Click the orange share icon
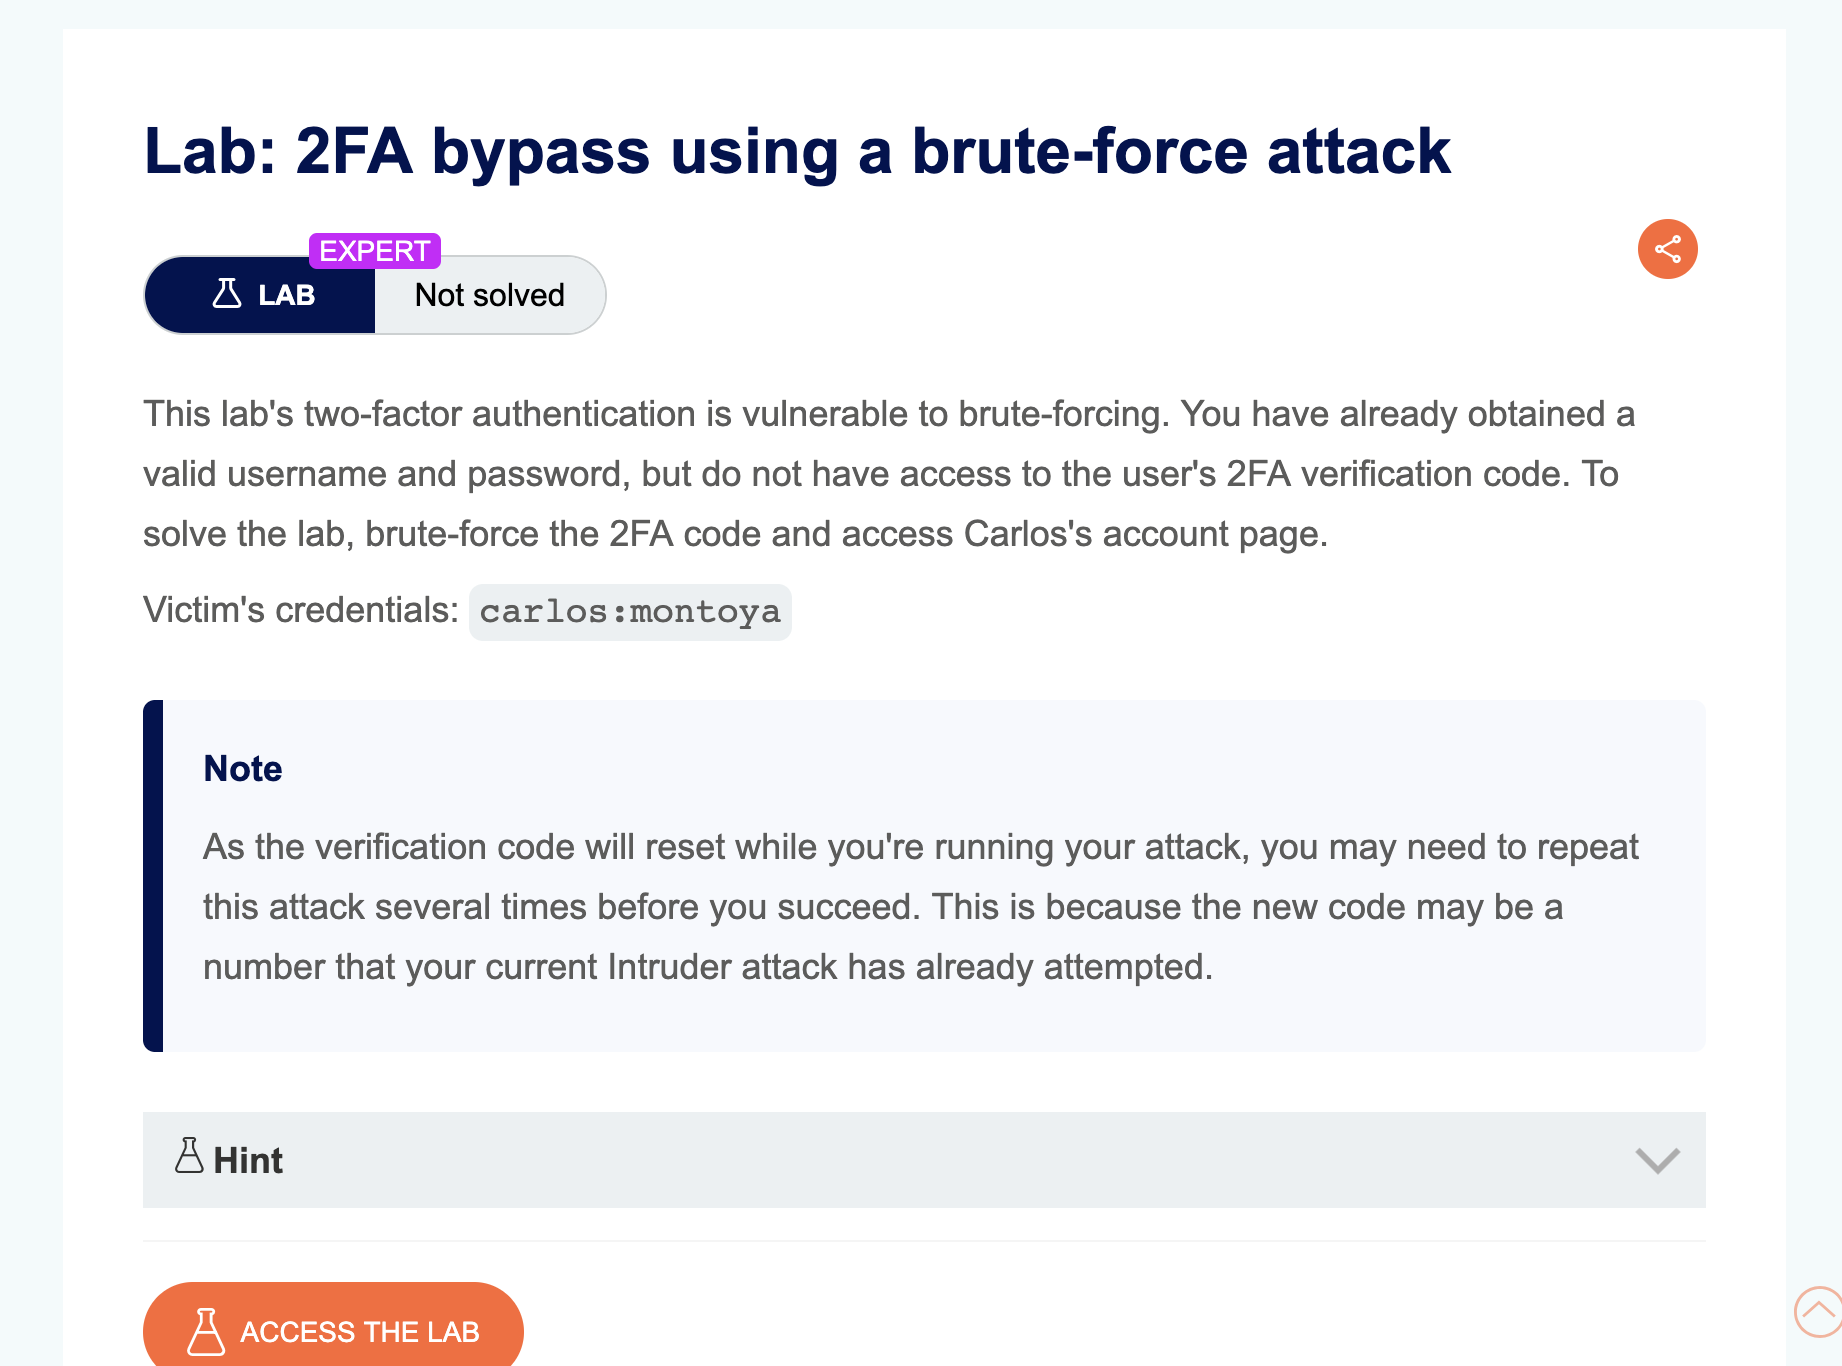This screenshot has width=1842, height=1366. [1667, 249]
